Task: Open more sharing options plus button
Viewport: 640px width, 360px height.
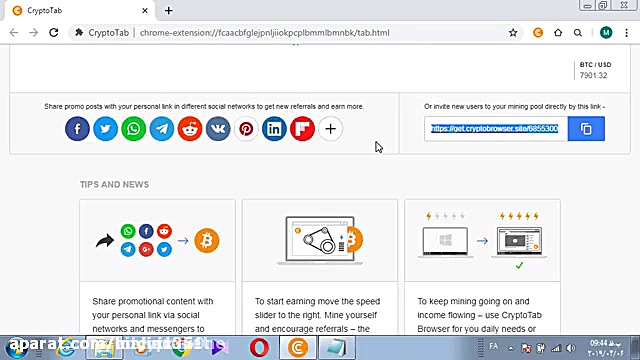Action: (330, 129)
